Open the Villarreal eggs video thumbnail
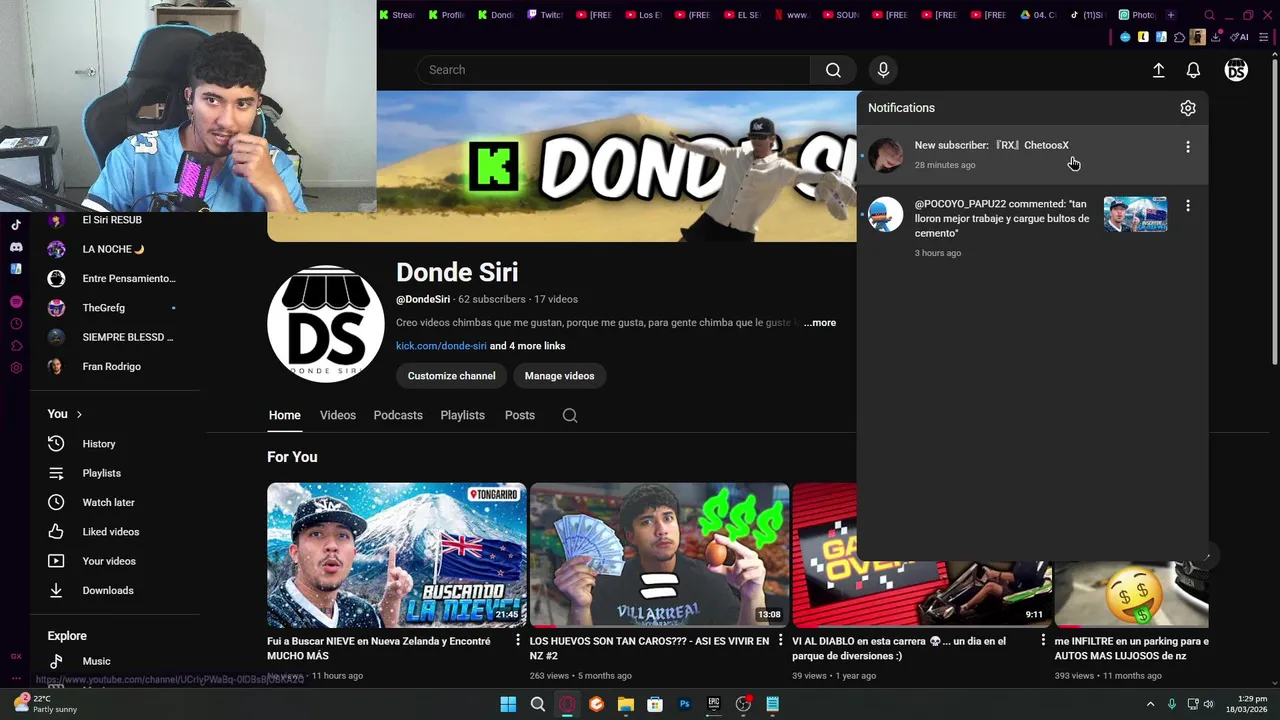This screenshot has width=1280, height=720. [x=659, y=555]
